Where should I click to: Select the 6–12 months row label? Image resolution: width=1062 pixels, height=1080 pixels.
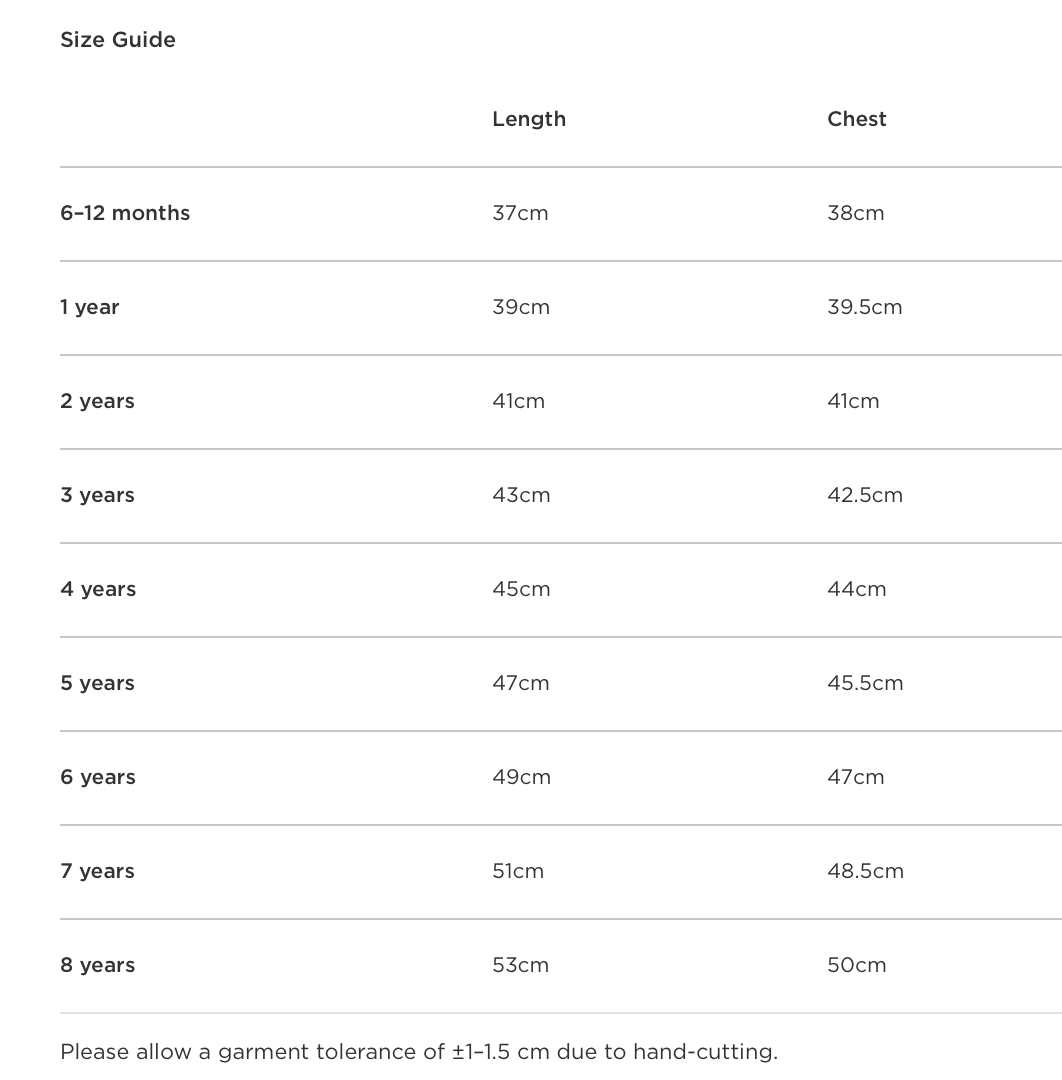[125, 213]
